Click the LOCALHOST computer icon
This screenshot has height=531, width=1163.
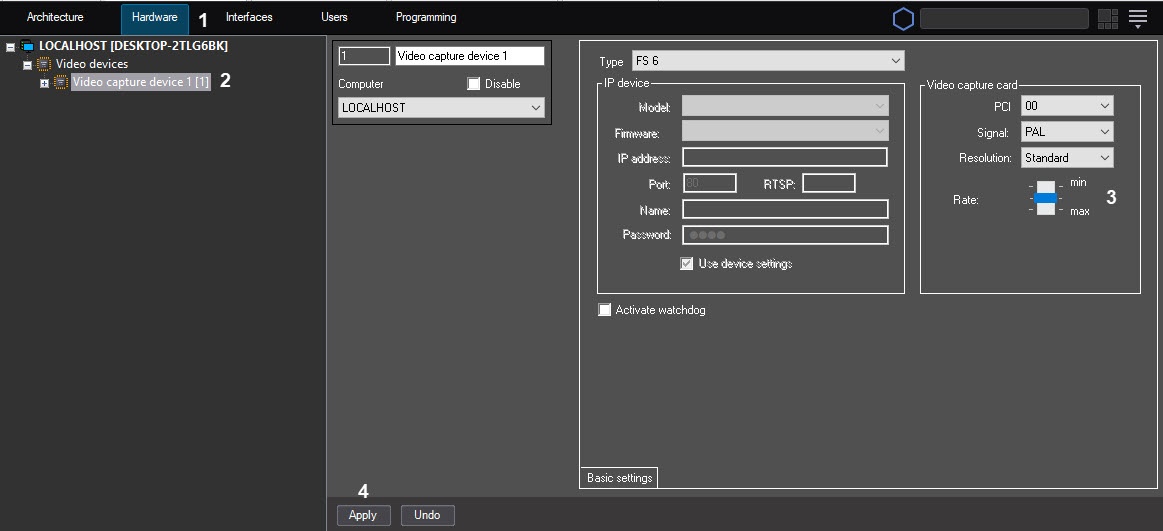[x=27, y=46]
